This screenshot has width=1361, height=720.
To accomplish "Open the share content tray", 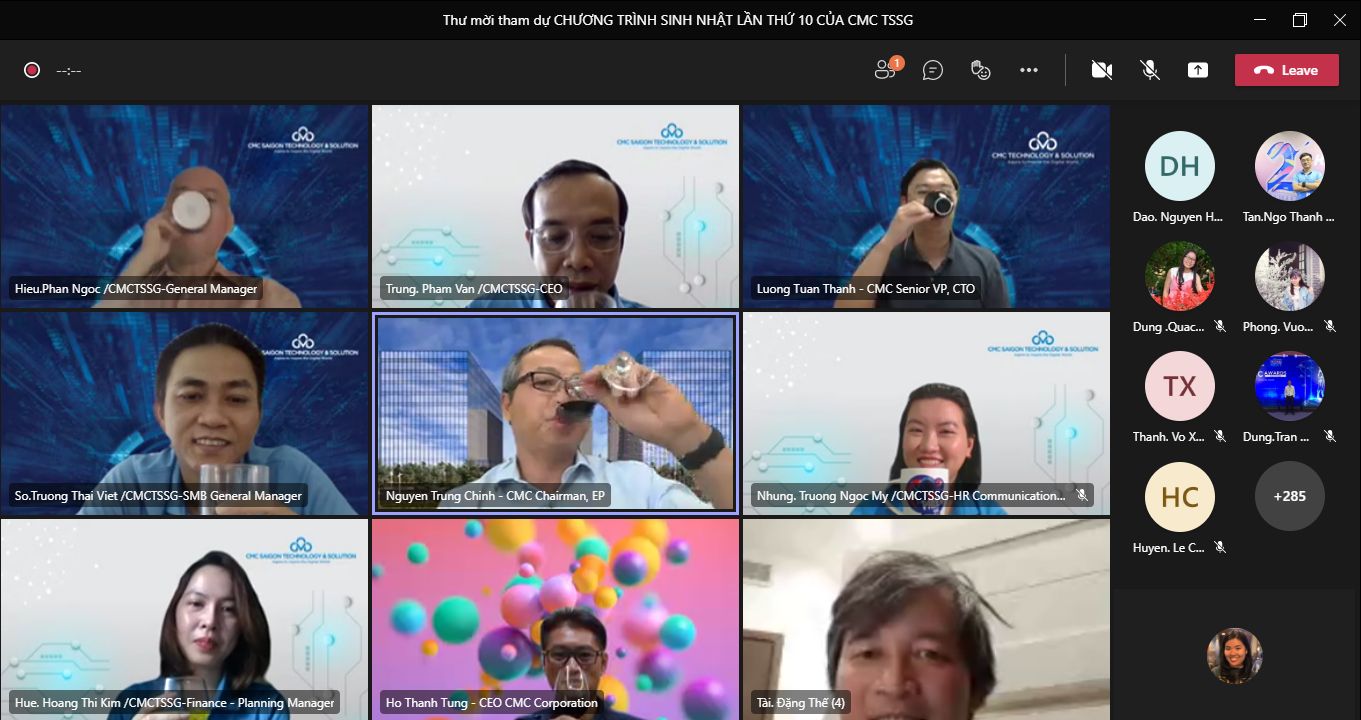I will tap(1198, 70).
